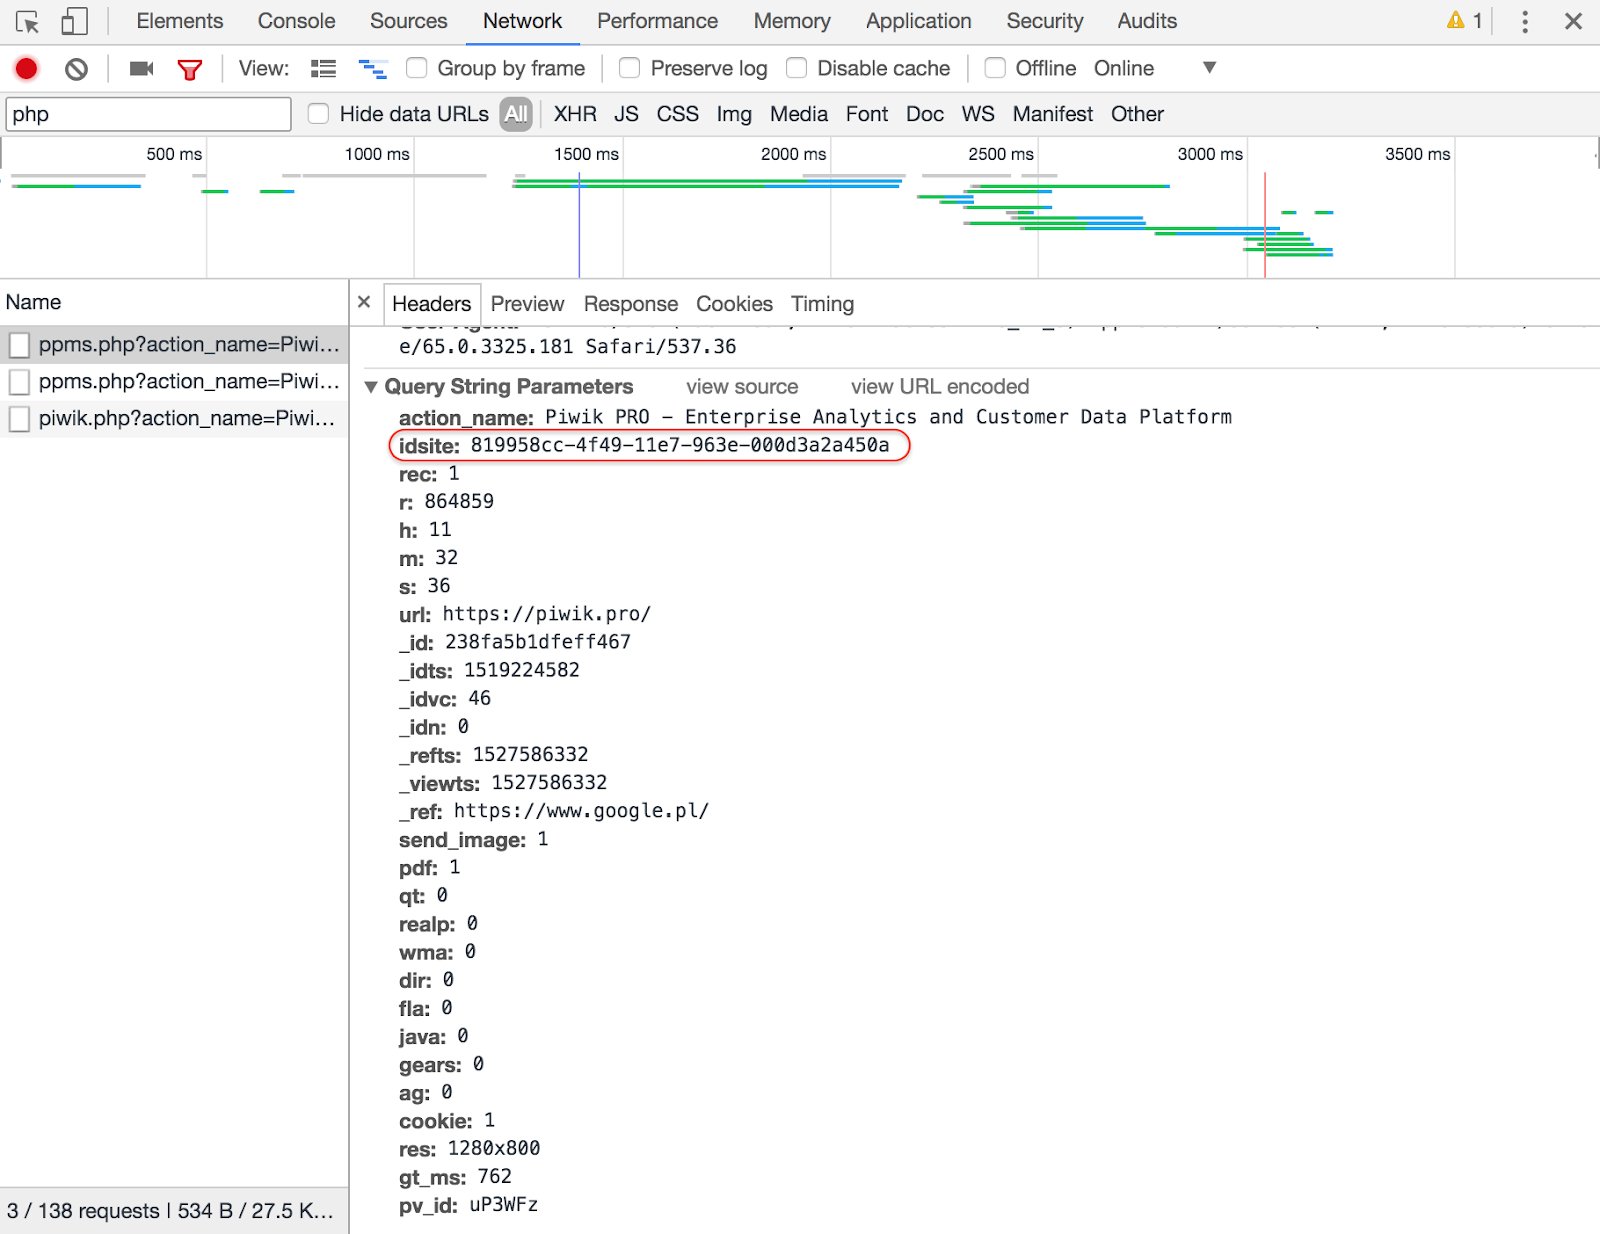Clear the network log
The height and width of the screenshot is (1234, 1600).
(76, 68)
